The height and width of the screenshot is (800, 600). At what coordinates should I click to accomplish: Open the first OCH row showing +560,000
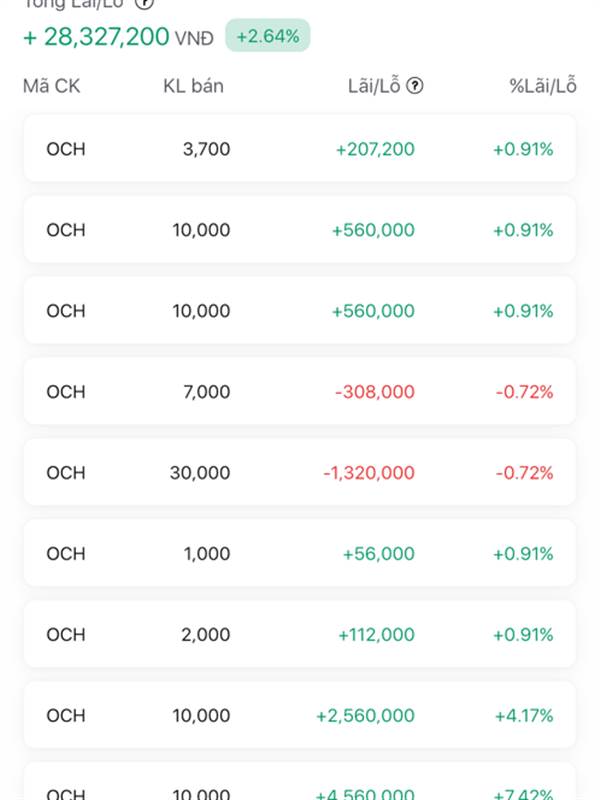300,230
